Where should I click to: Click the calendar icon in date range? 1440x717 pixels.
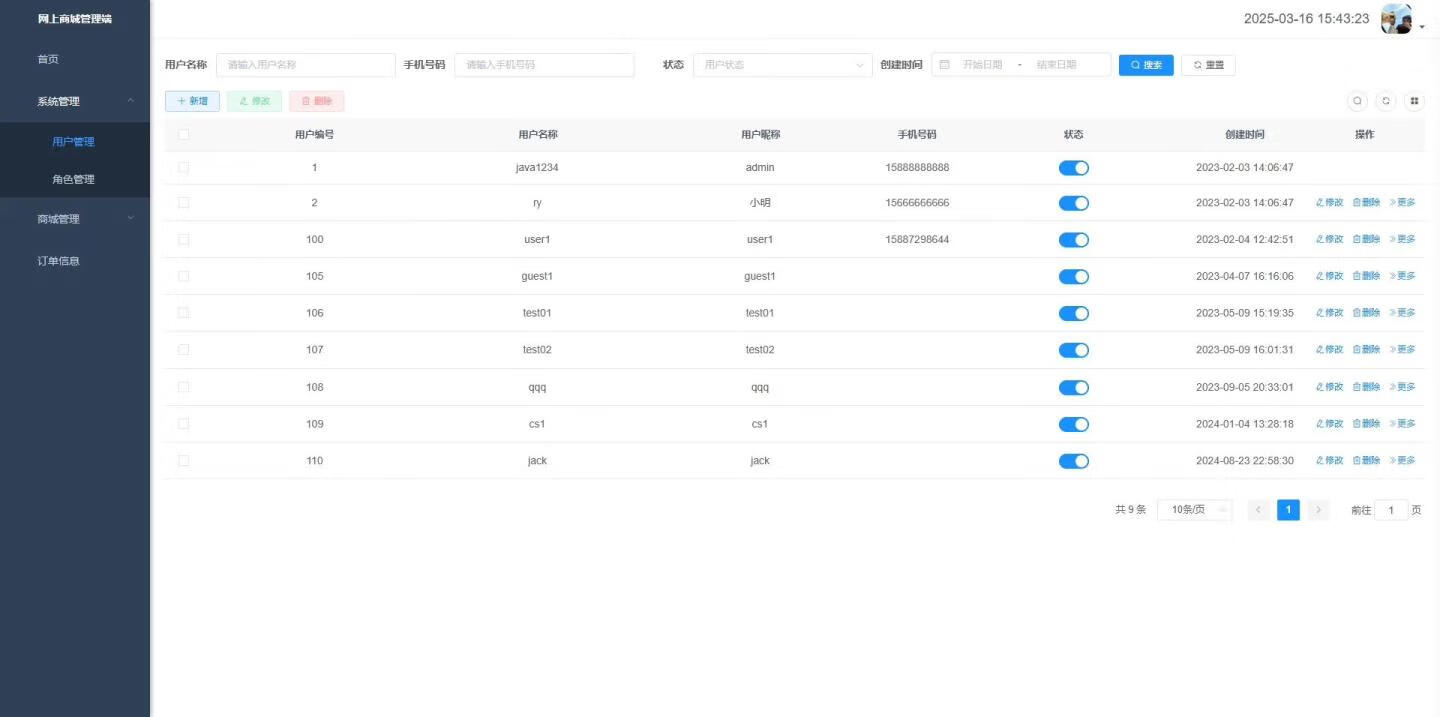pos(944,65)
